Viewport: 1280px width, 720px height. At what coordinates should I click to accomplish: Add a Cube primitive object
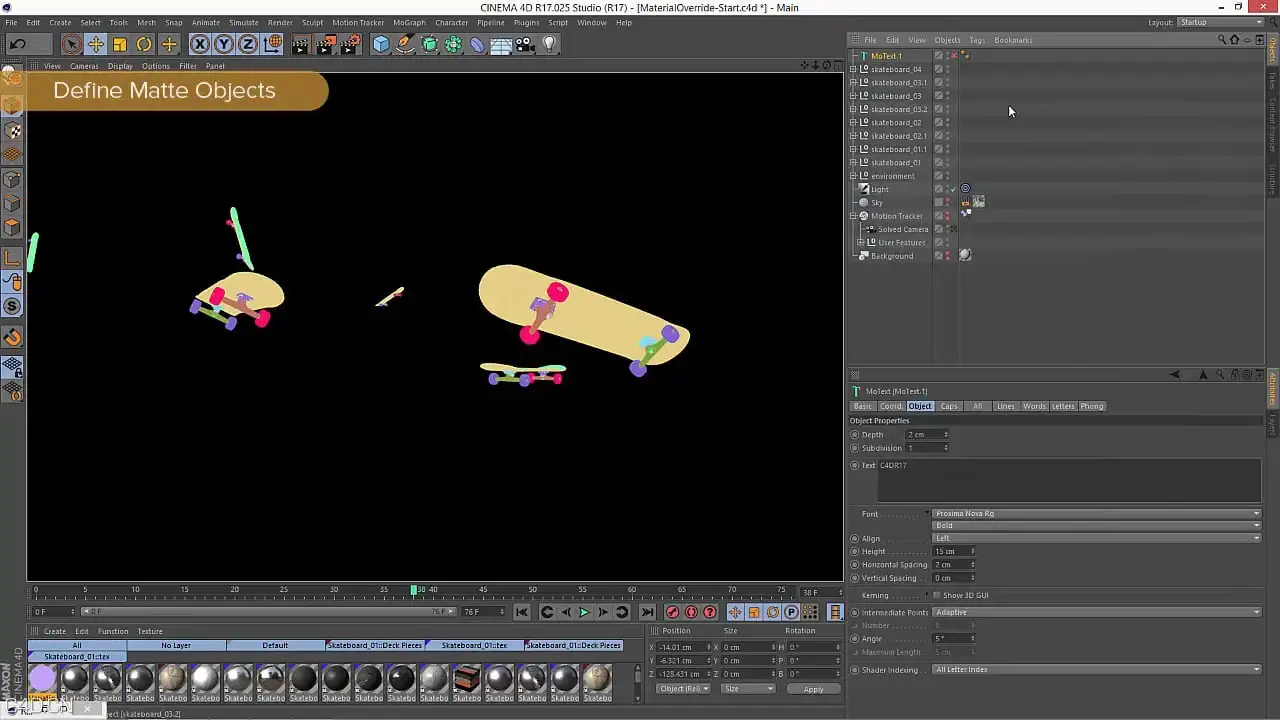pyautogui.click(x=381, y=44)
